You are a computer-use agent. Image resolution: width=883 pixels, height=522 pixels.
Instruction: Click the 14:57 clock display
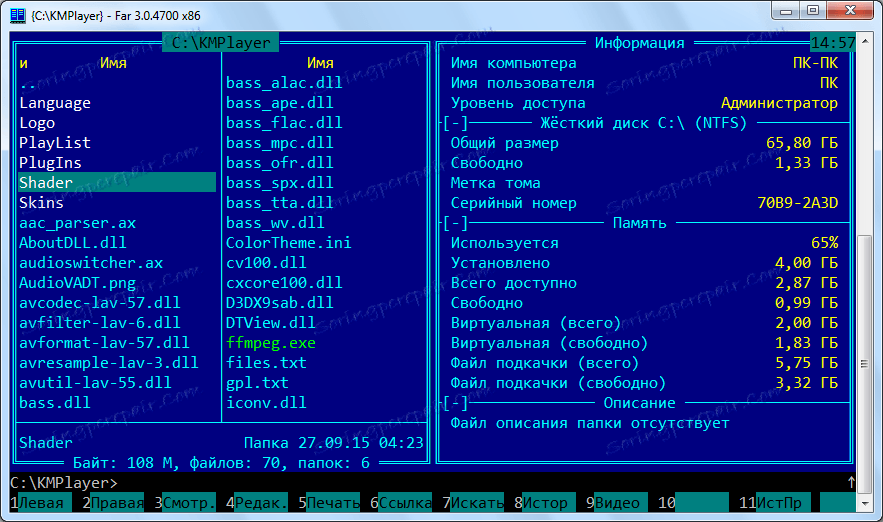coord(833,43)
